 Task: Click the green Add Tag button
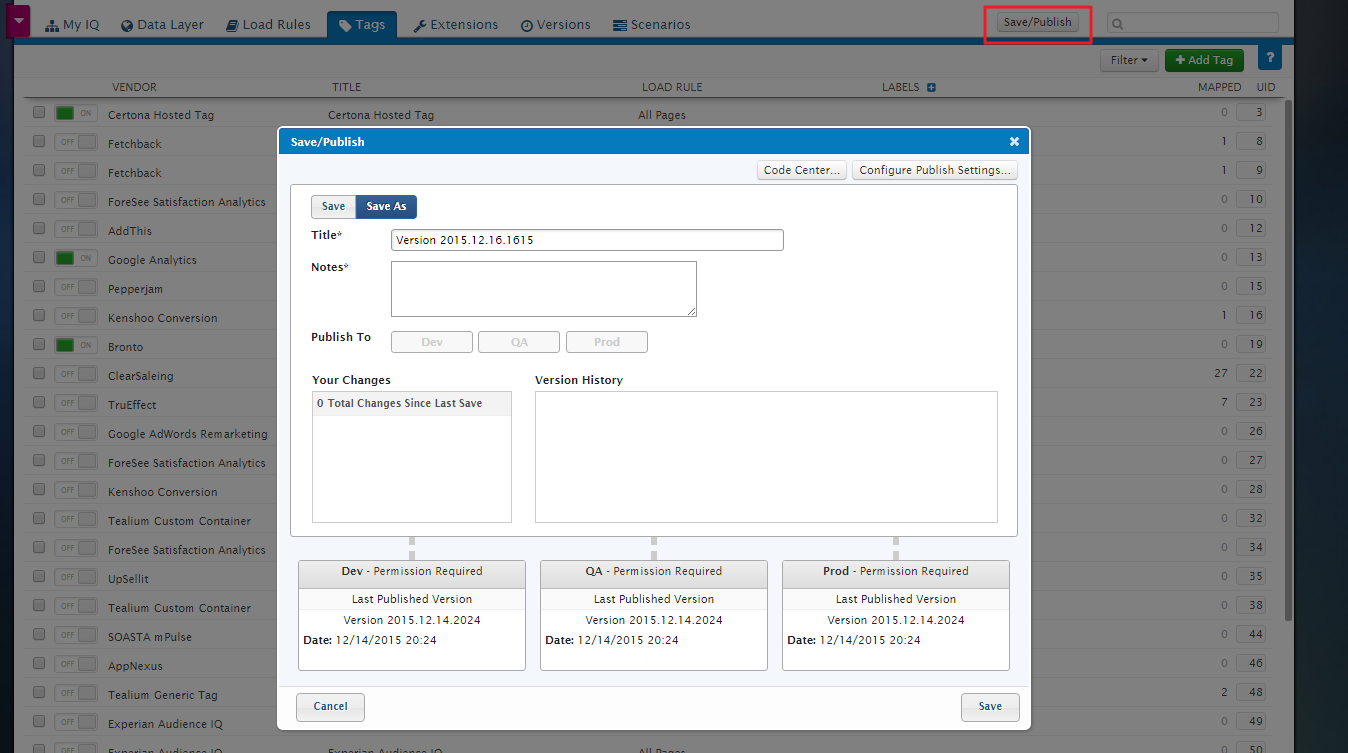(x=1204, y=60)
